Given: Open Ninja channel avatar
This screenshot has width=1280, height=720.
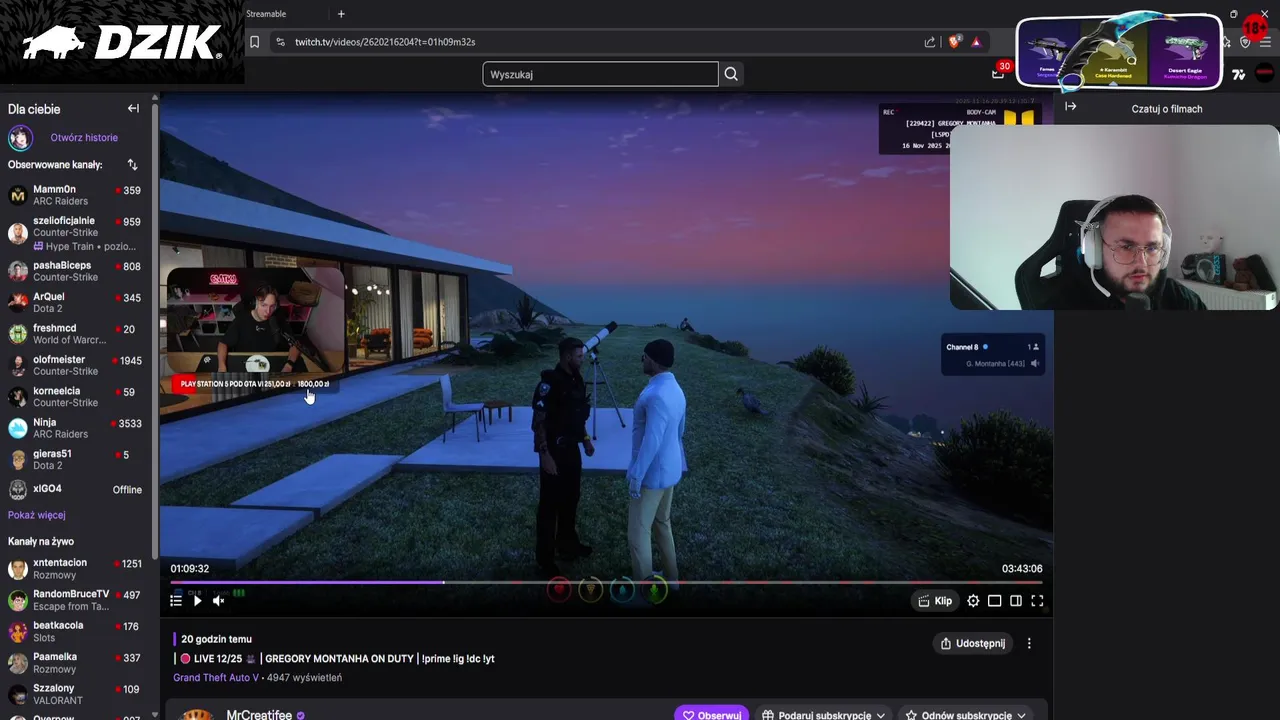Looking at the screenshot, I should point(18,428).
